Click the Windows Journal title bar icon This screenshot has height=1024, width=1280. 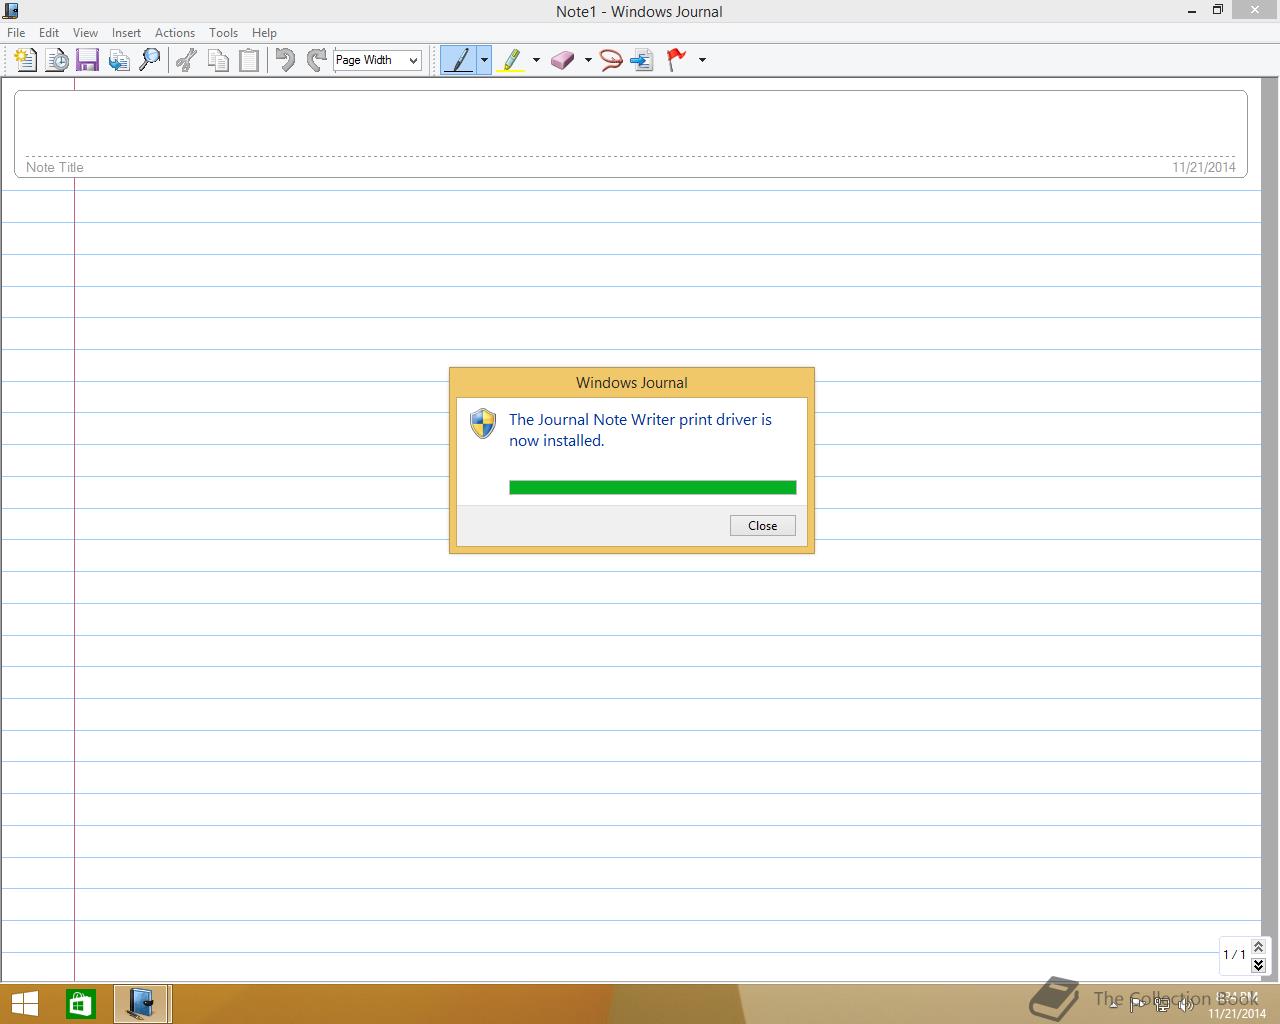(x=11, y=11)
